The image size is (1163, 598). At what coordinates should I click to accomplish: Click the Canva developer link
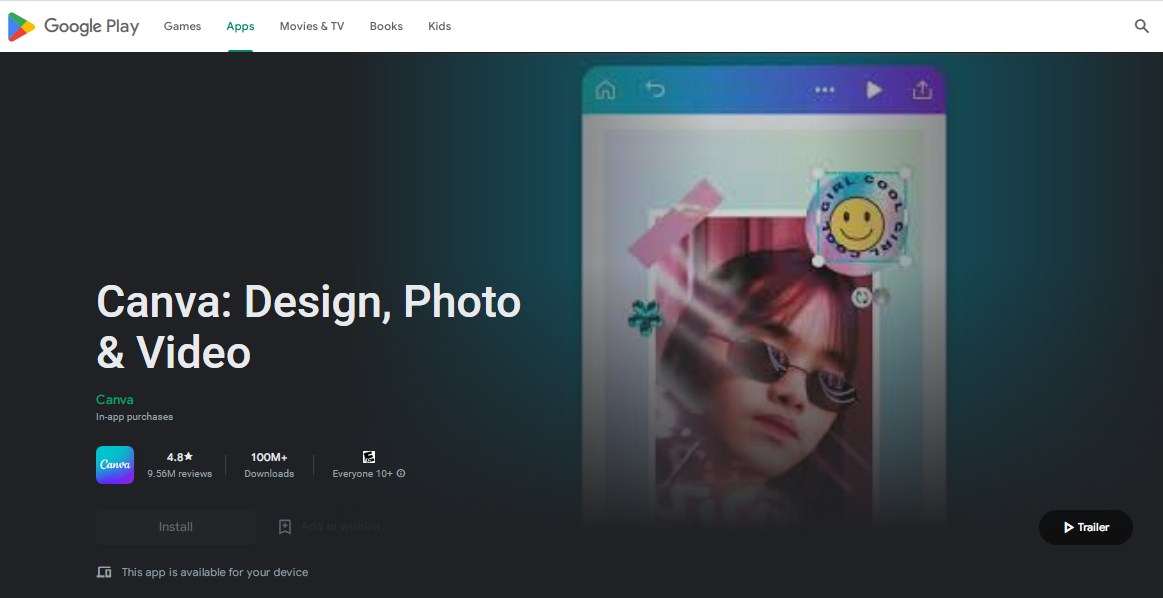tap(115, 399)
